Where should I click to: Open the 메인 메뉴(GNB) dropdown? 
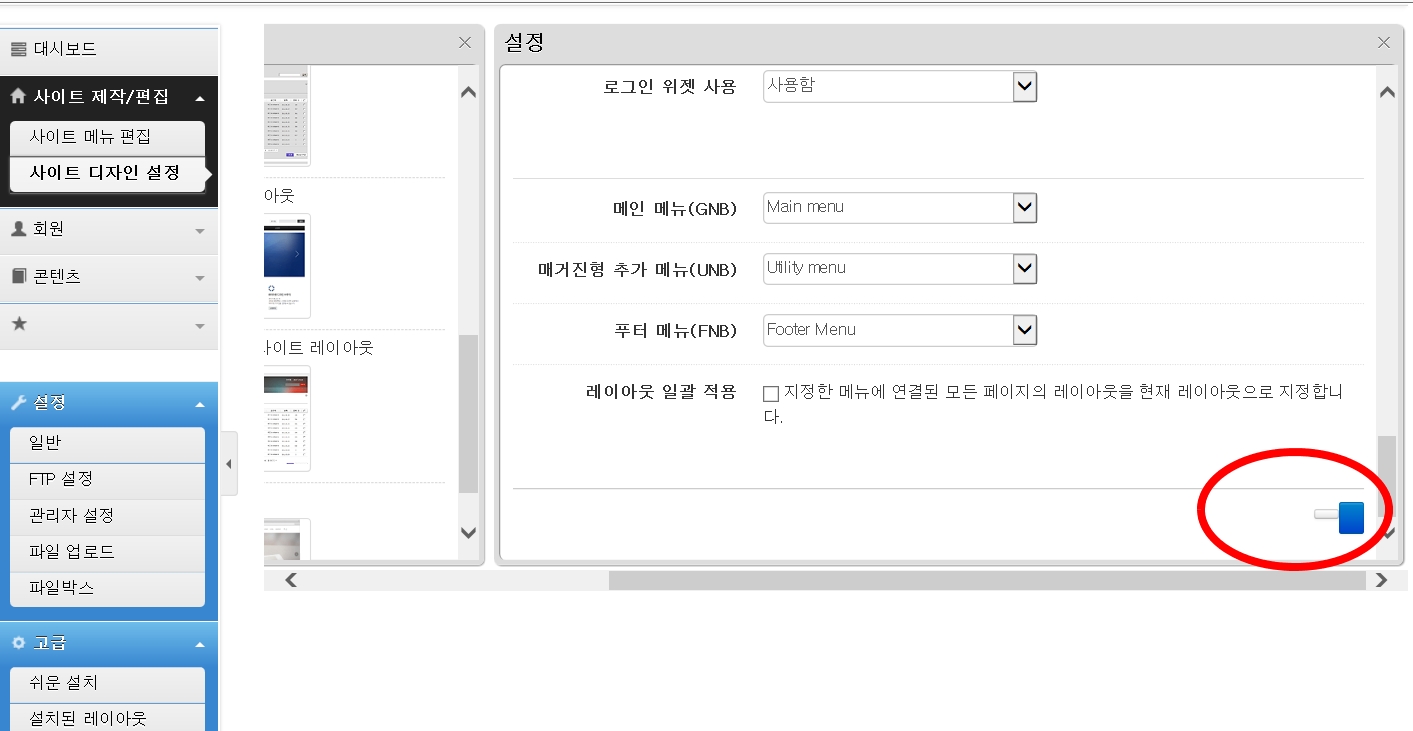(x=1024, y=208)
